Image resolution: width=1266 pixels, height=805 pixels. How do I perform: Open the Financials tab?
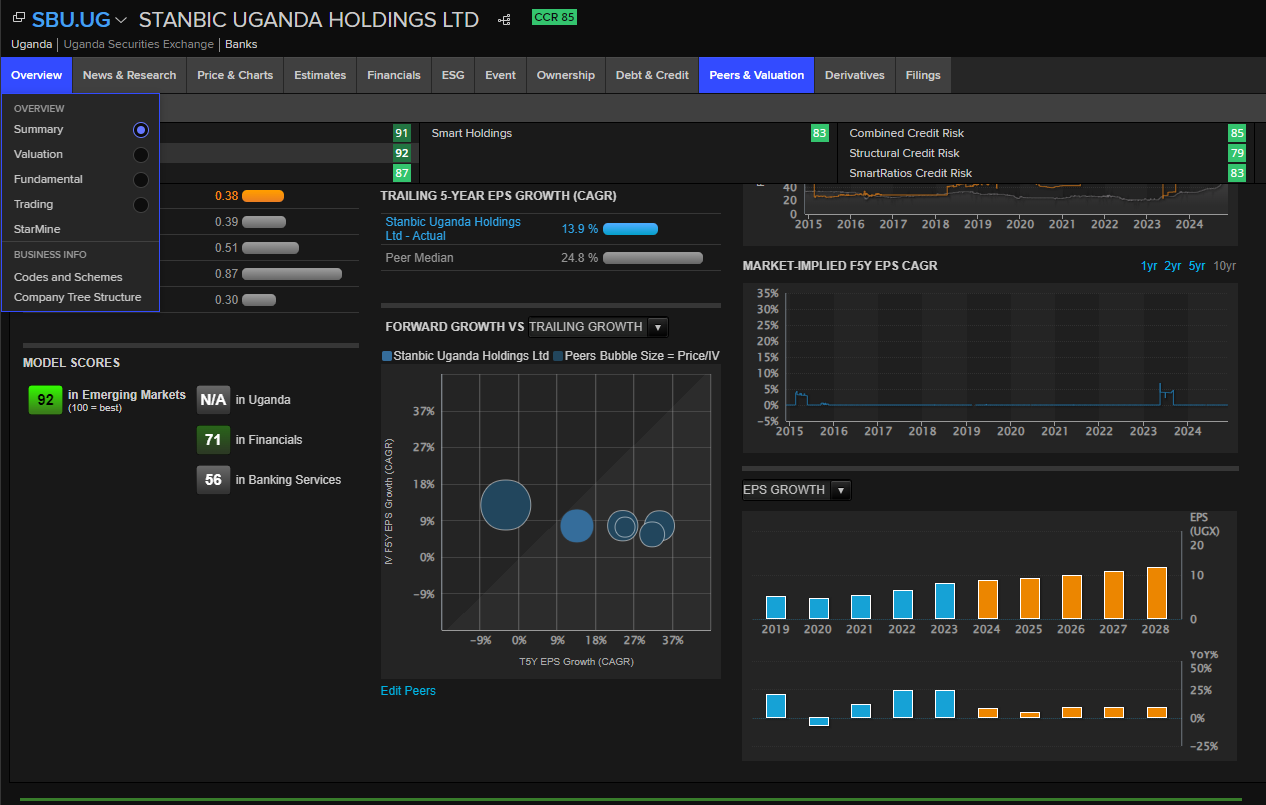(x=394, y=75)
